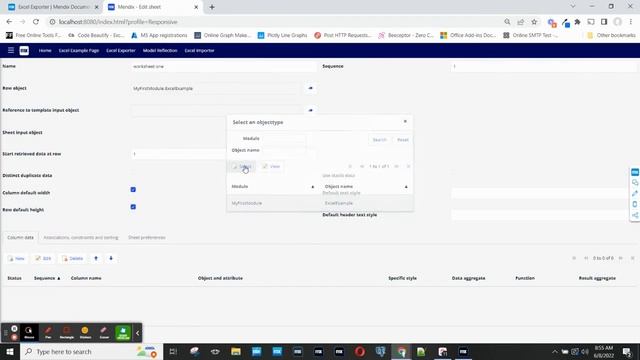Select Eraser tool in annotation toolbar
The height and width of the screenshot is (360, 640).
pyautogui.click(x=104, y=332)
